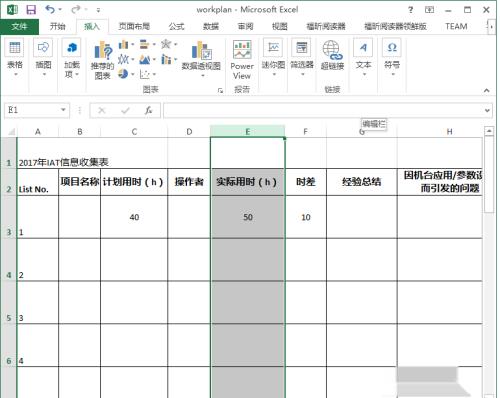This screenshot has width=500, height=398.
Task: Click the 经验总结 header cell
Action: coord(362,182)
